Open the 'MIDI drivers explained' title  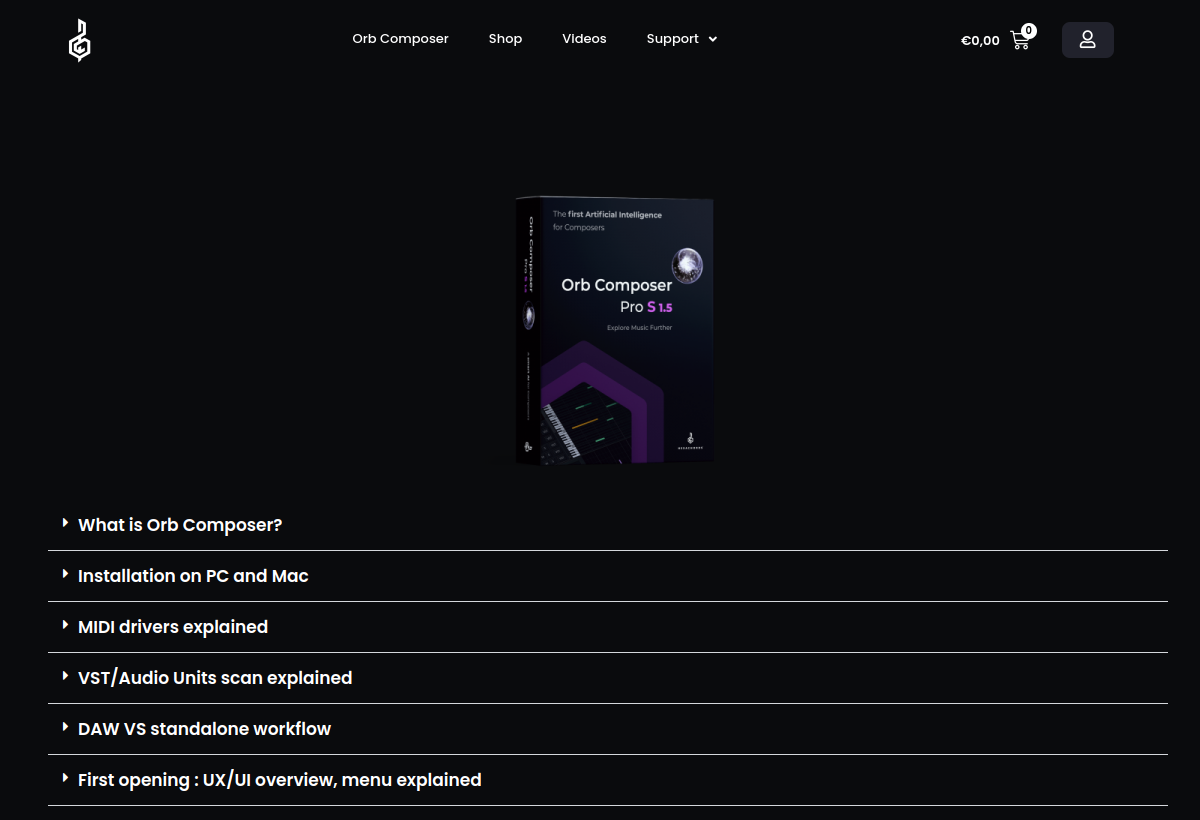click(x=173, y=627)
